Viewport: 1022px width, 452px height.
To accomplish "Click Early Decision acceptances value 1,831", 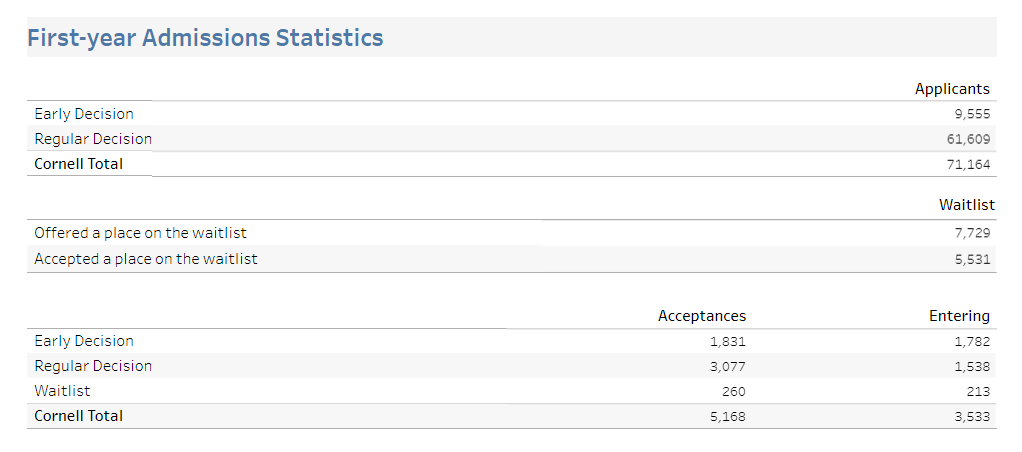I will pos(727,341).
